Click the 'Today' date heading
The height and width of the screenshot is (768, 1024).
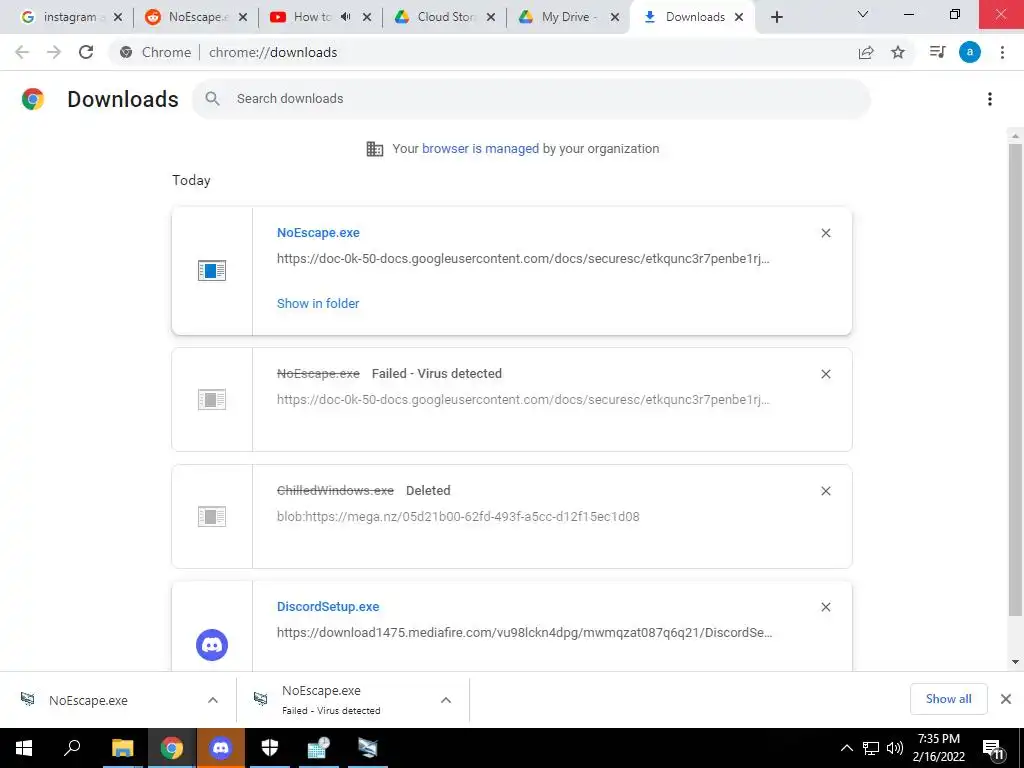click(191, 180)
